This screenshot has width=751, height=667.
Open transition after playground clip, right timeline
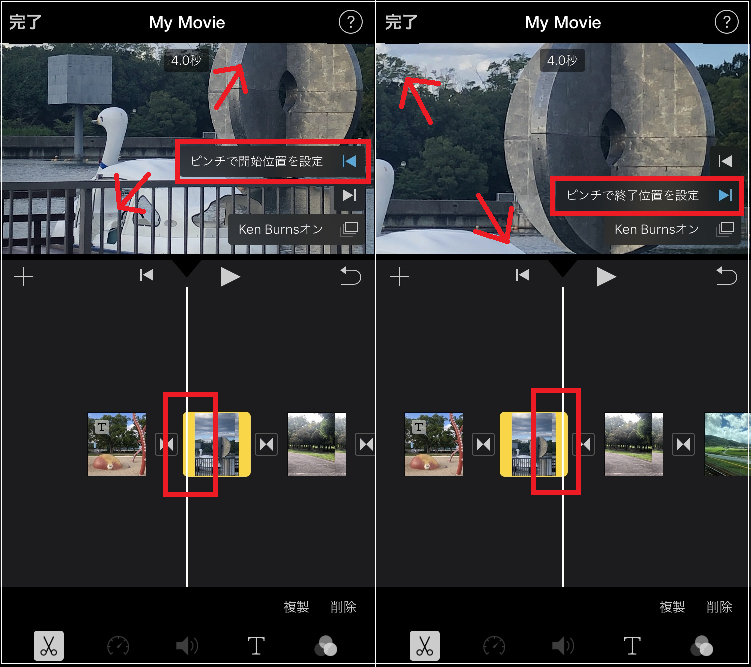point(483,445)
